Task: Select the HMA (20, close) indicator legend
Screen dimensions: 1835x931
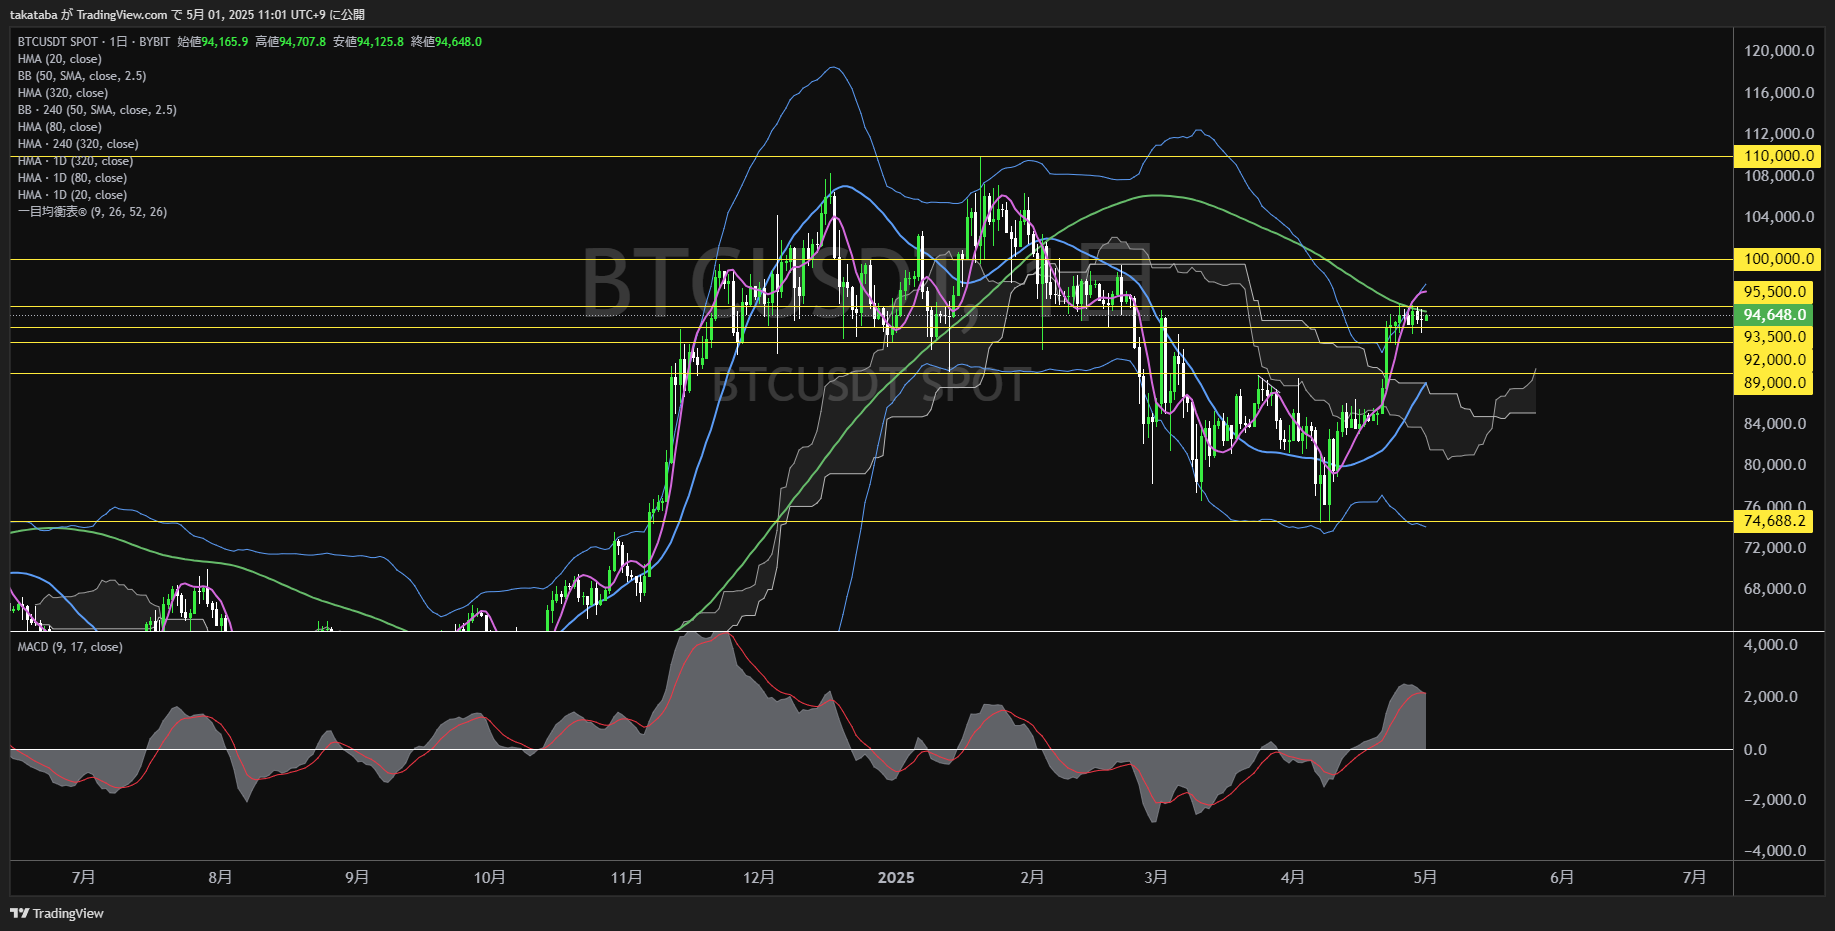Action: (x=59, y=59)
